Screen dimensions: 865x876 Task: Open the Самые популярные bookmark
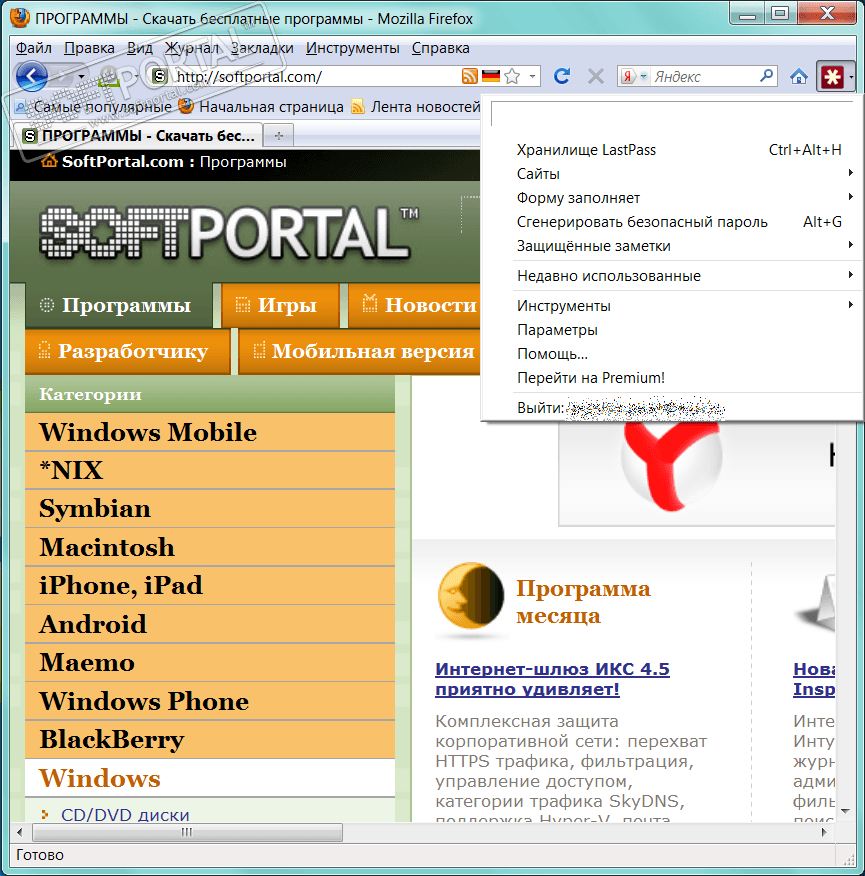tap(93, 107)
